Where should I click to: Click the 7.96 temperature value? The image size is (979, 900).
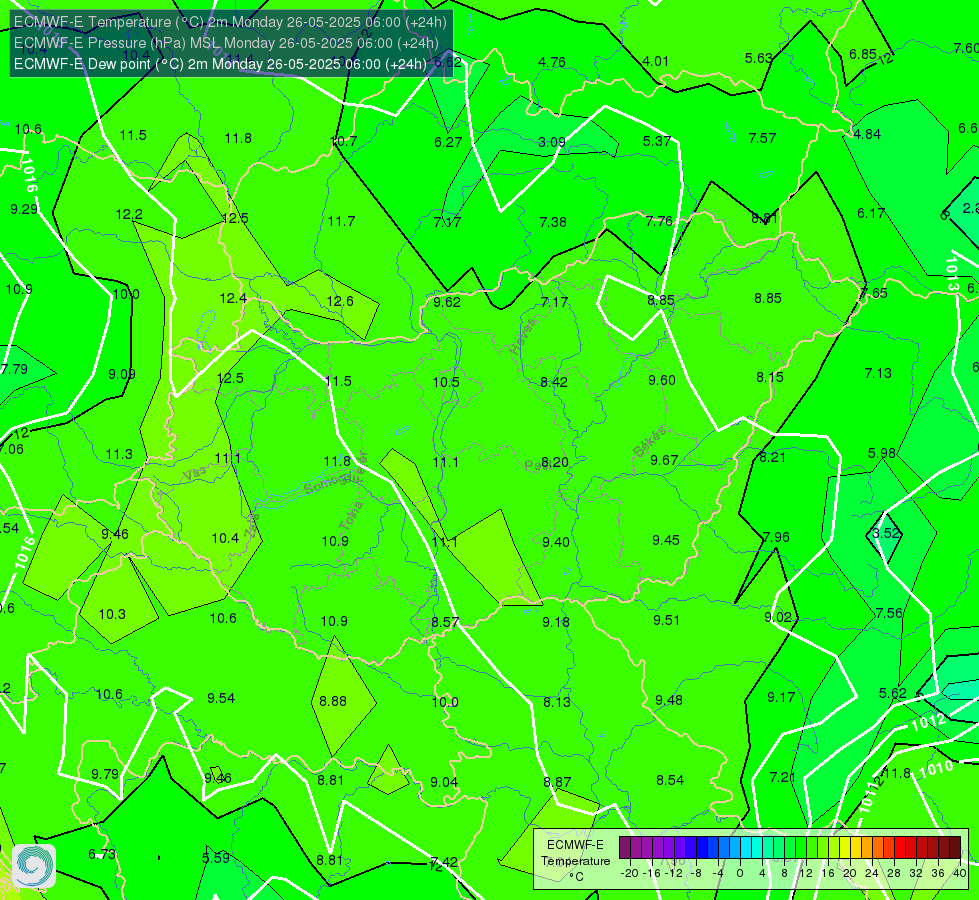coord(776,537)
